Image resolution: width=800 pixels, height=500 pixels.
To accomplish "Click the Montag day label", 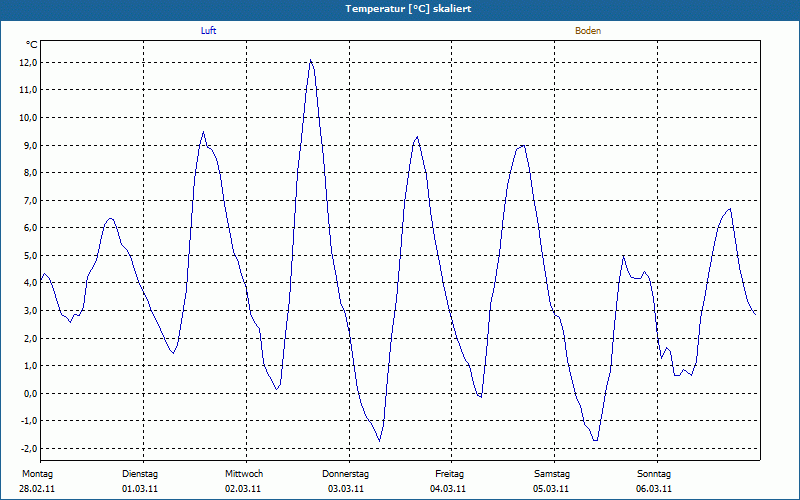I will coord(37,474).
